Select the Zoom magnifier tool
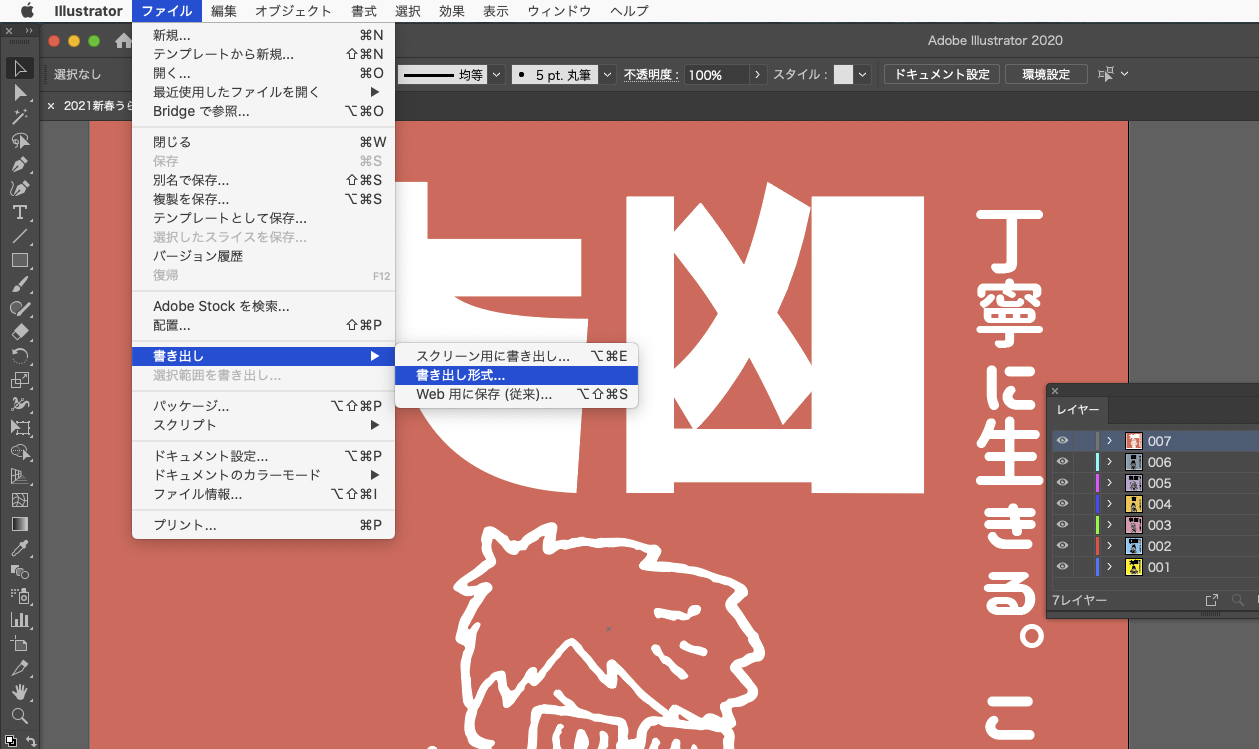Image resolution: width=1259 pixels, height=749 pixels. tap(19, 716)
